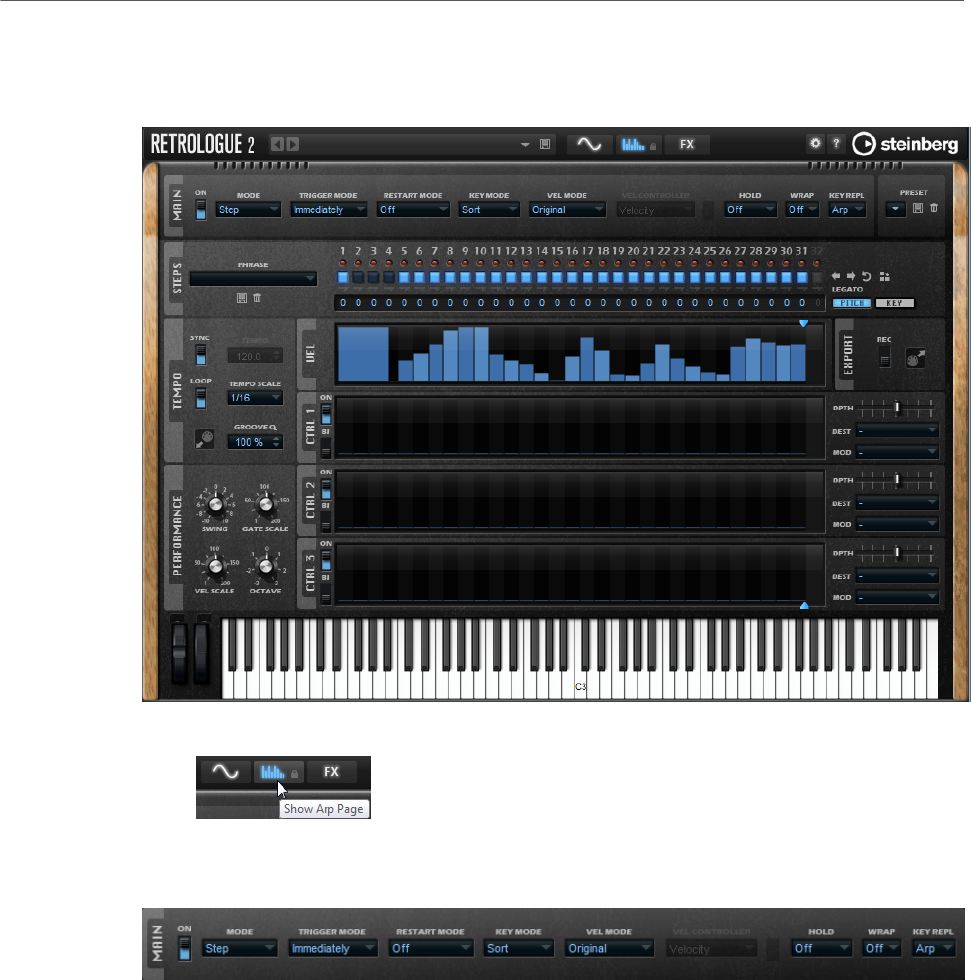Toggle the REC switch in EXPORT section
This screenshot has height=980, width=971.
point(884,358)
